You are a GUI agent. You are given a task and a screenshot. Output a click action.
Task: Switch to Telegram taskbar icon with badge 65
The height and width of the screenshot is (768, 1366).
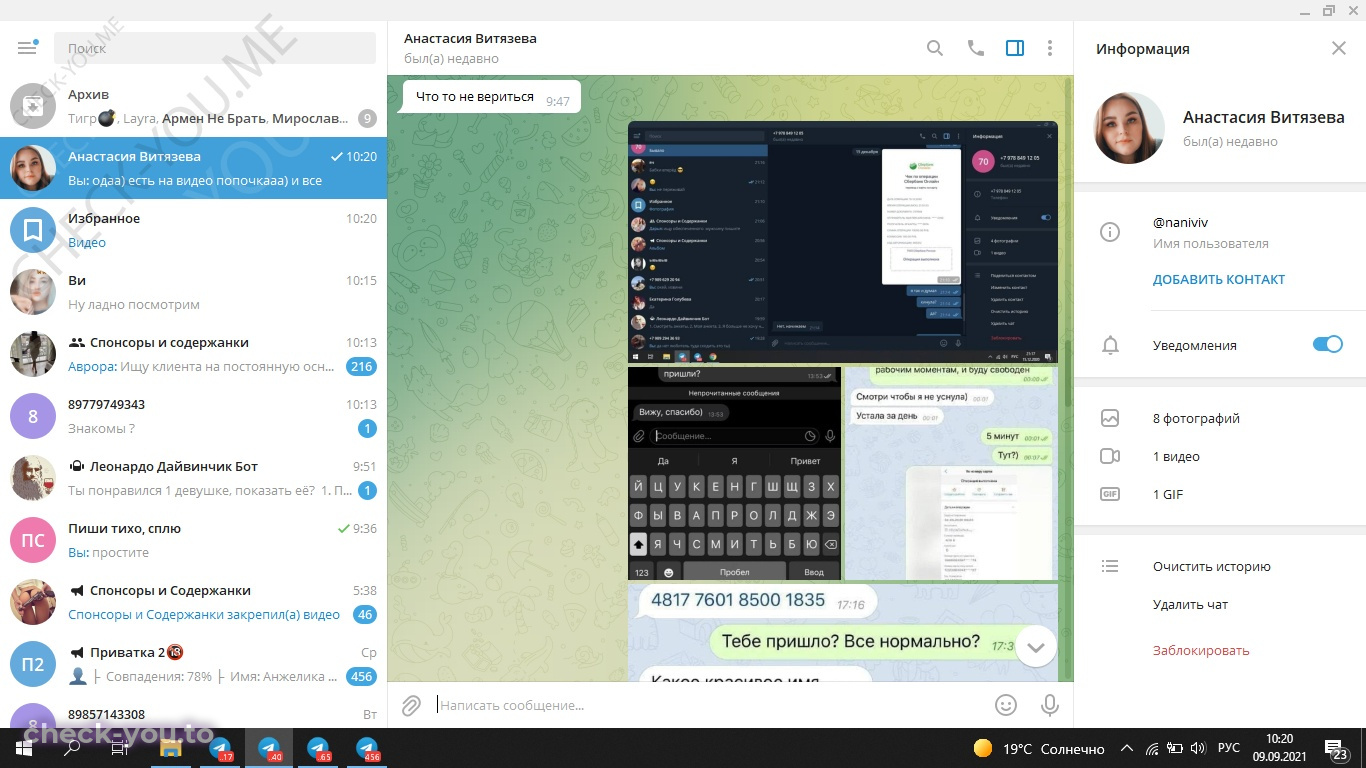point(318,748)
